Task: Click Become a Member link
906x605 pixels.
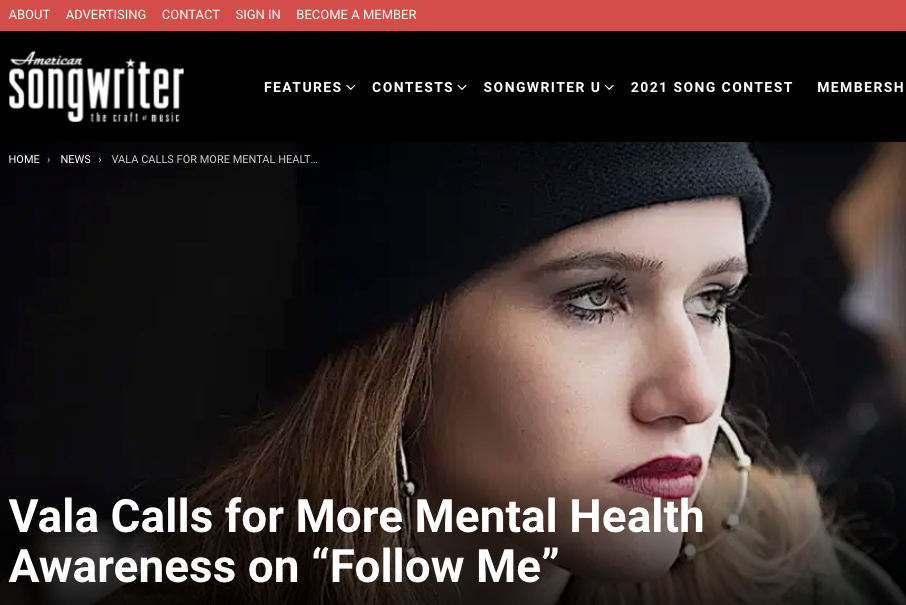Action: pos(356,15)
